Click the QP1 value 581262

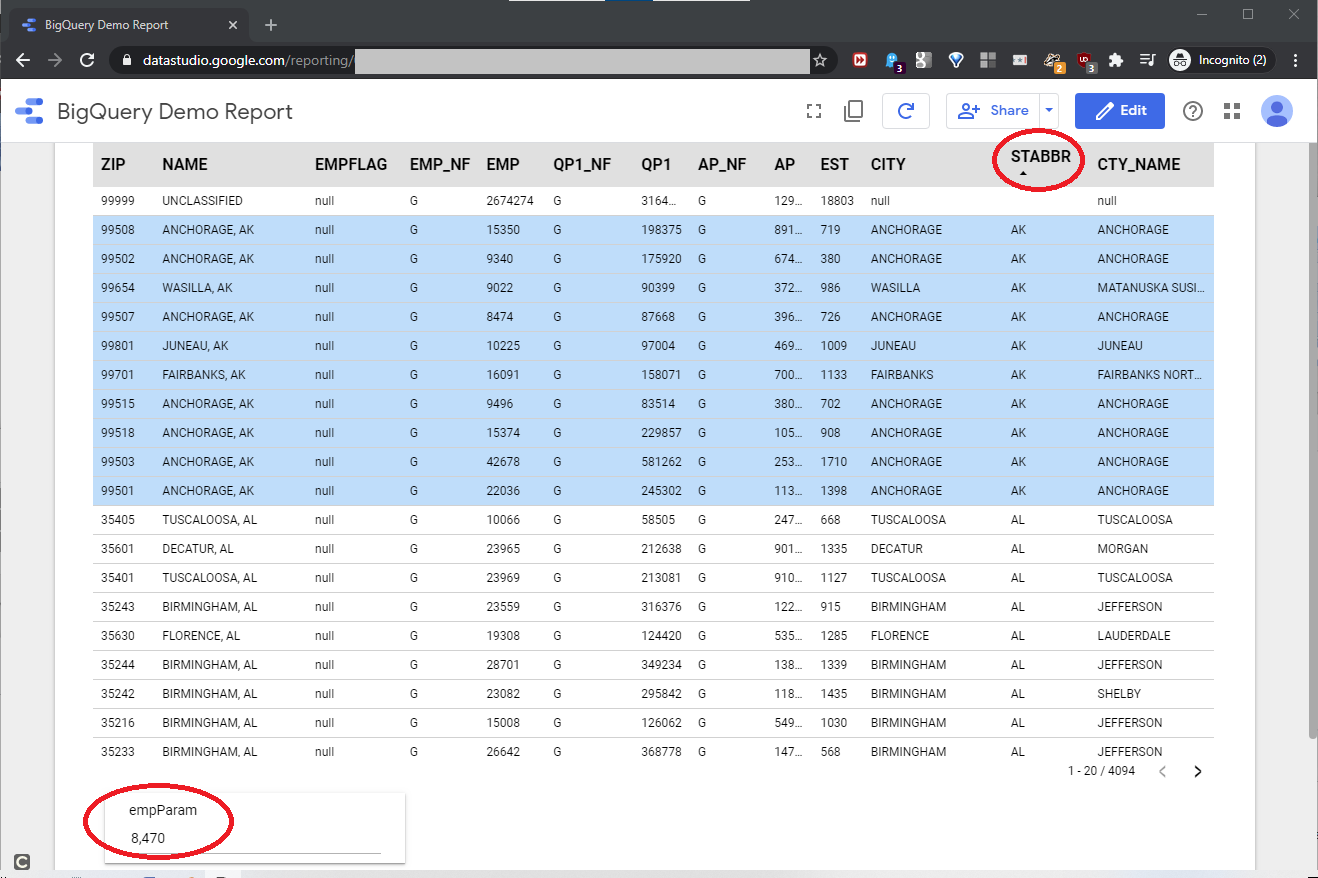click(661, 462)
